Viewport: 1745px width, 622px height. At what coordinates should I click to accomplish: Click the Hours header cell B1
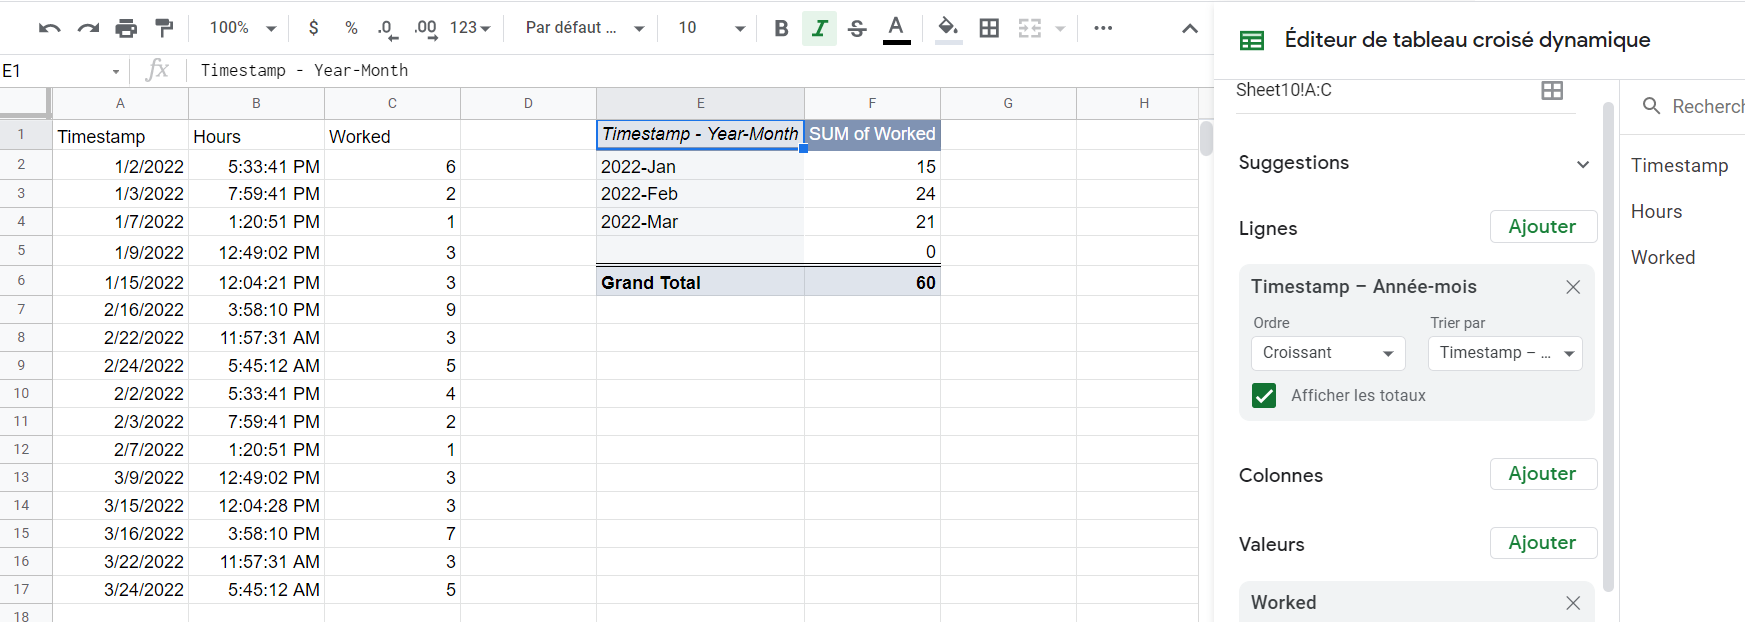(256, 135)
